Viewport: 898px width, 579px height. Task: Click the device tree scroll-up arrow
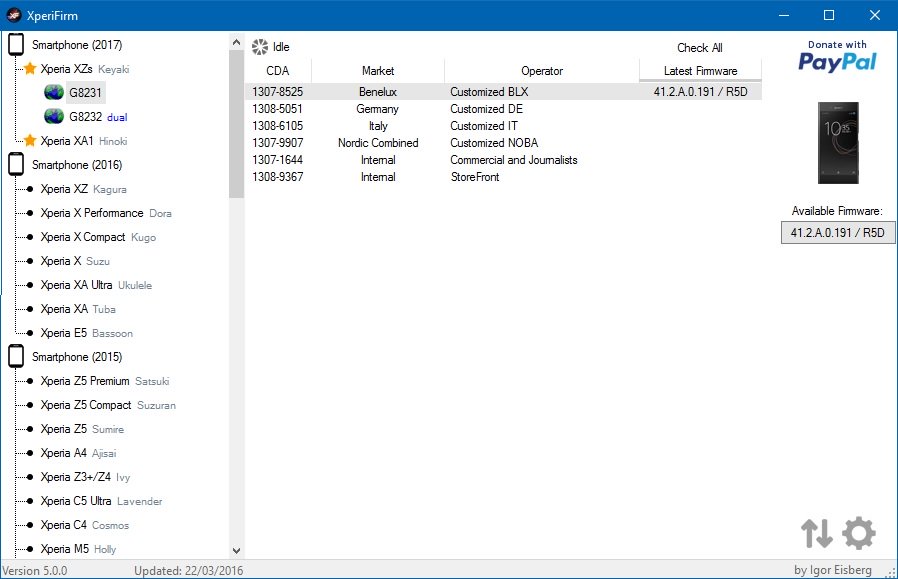tap(237, 42)
